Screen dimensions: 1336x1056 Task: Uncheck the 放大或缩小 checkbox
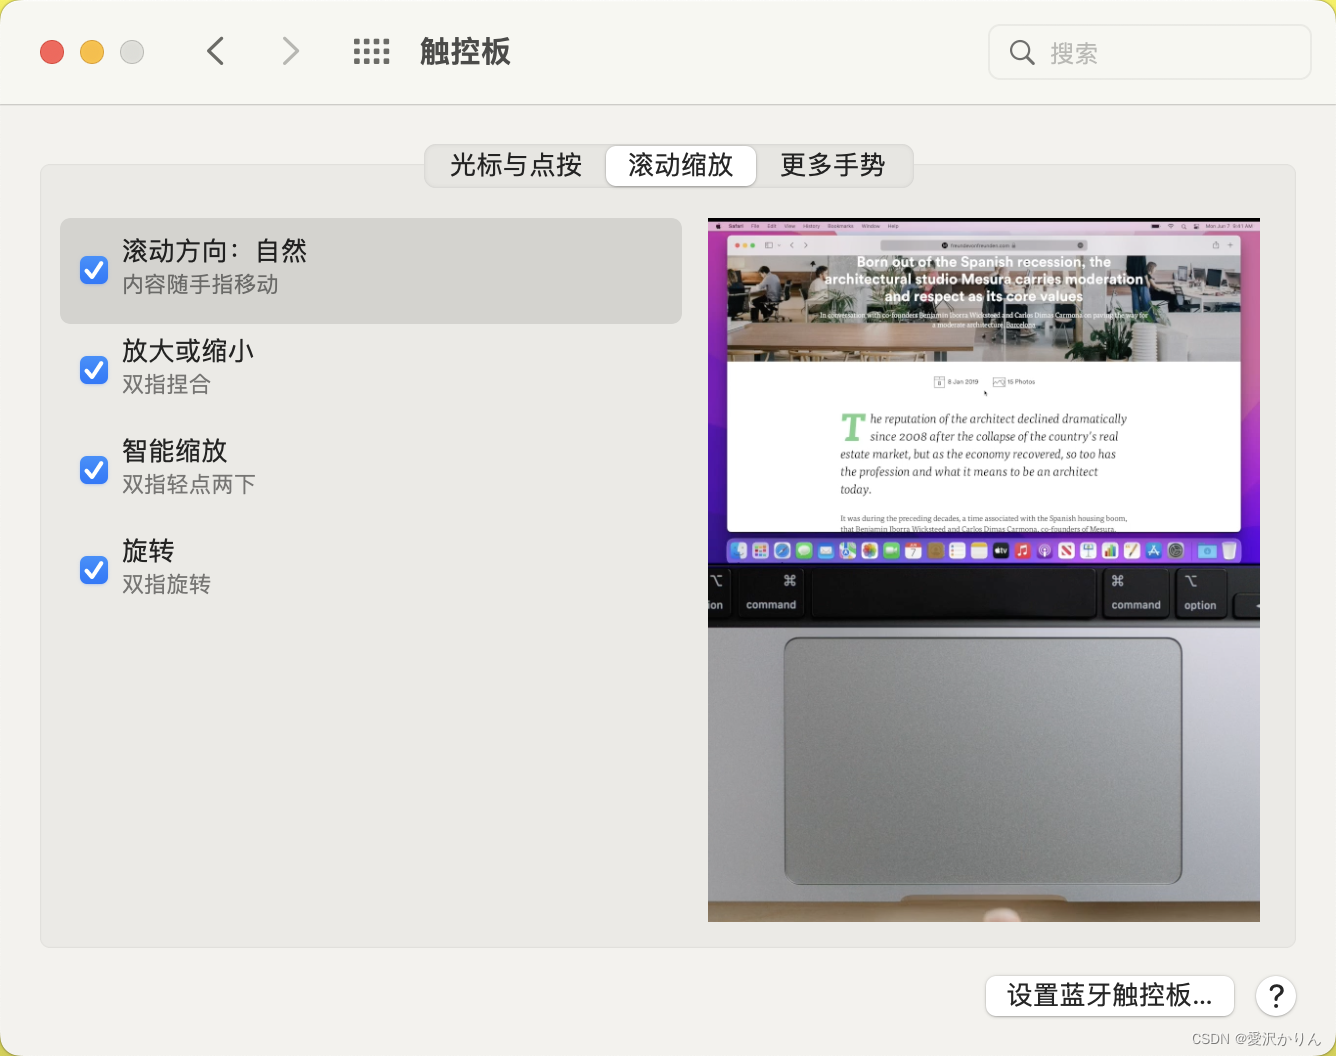coord(94,370)
